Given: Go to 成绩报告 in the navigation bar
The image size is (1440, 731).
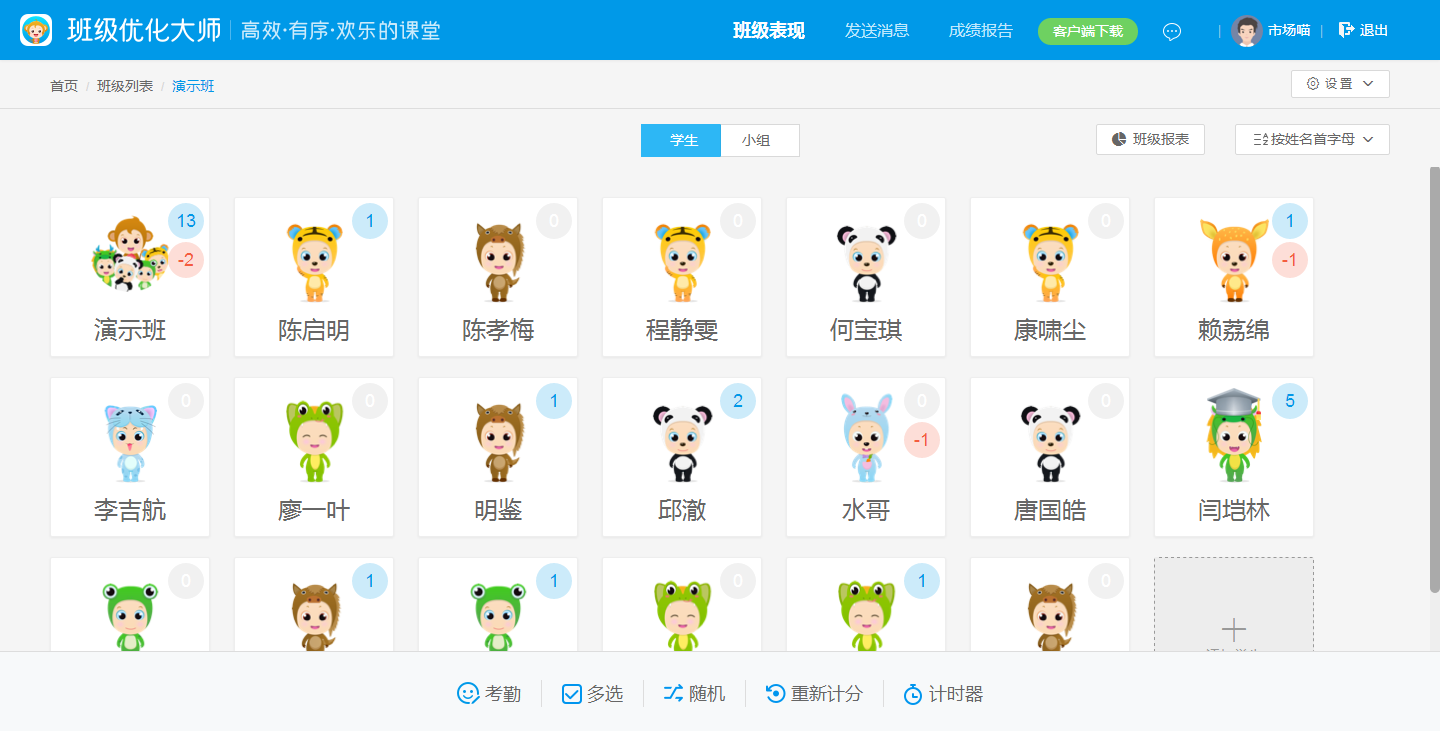Looking at the screenshot, I should pyautogui.click(x=981, y=31).
